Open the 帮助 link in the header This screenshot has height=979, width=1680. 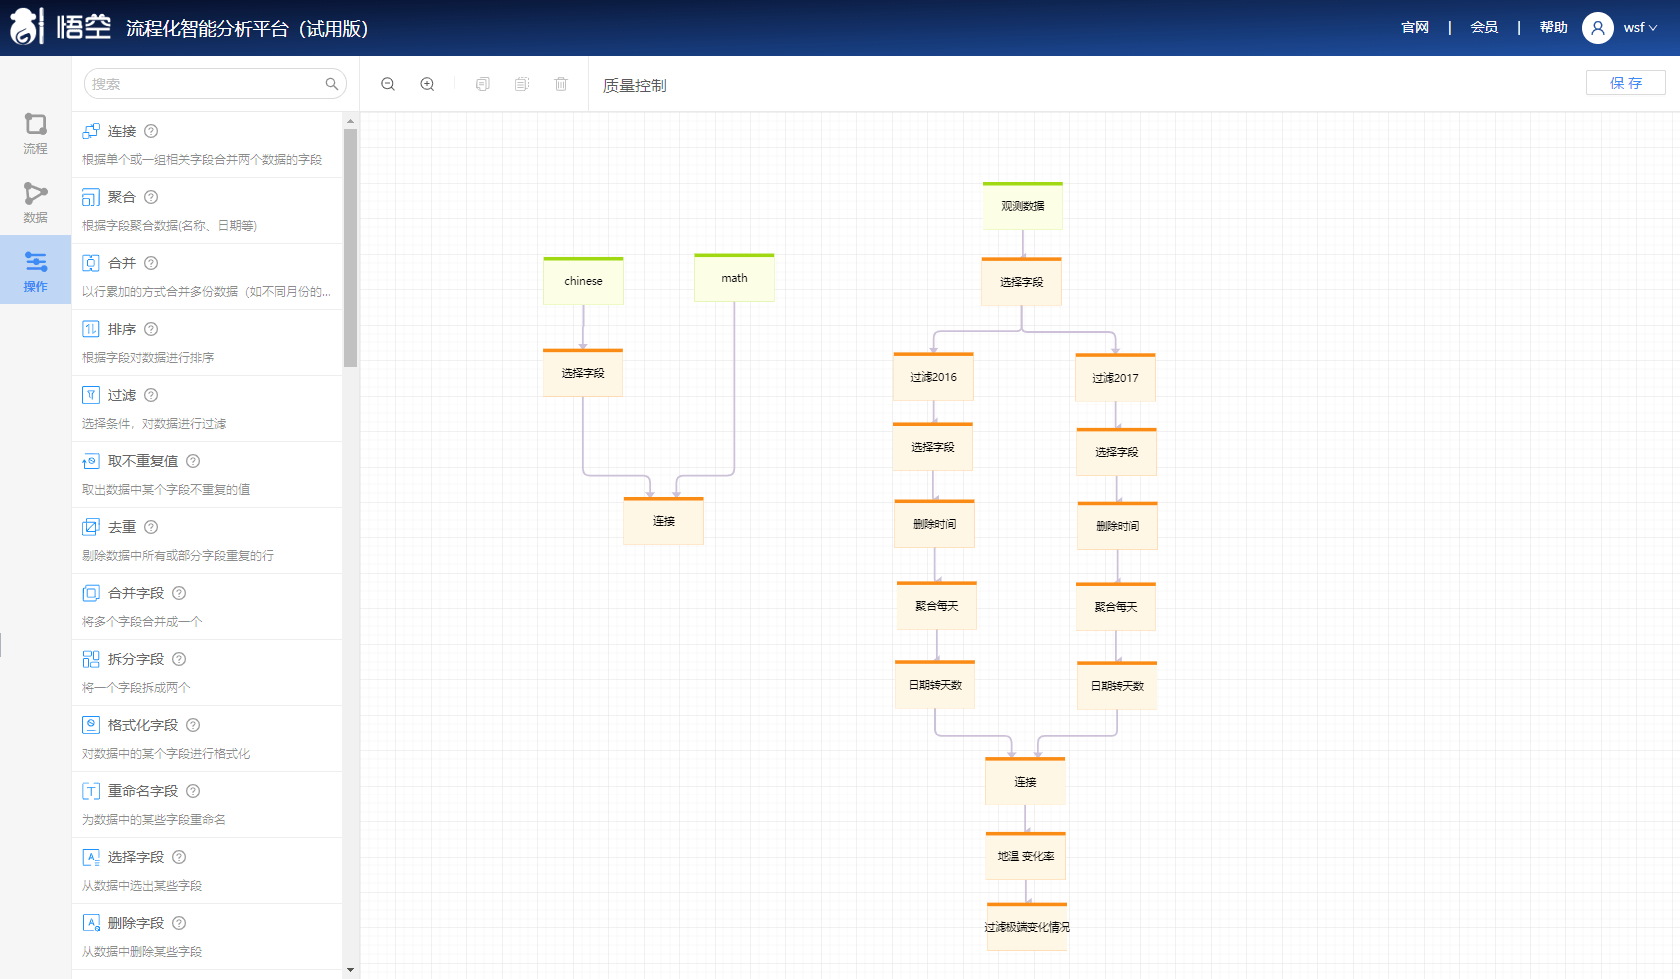click(x=1553, y=28)
